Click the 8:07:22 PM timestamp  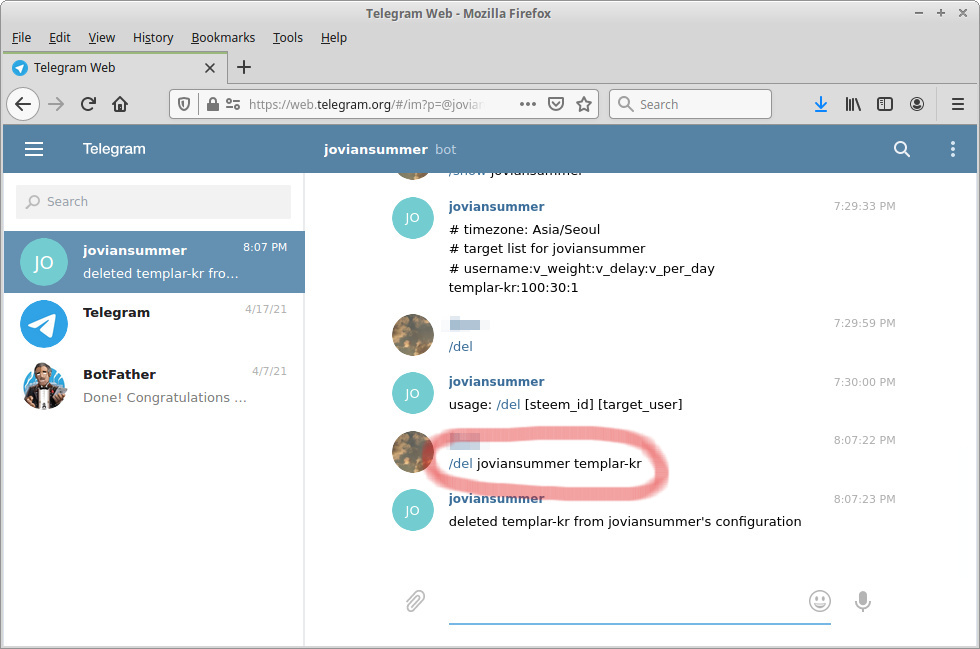pyautogui.click(x=864, y=440)
